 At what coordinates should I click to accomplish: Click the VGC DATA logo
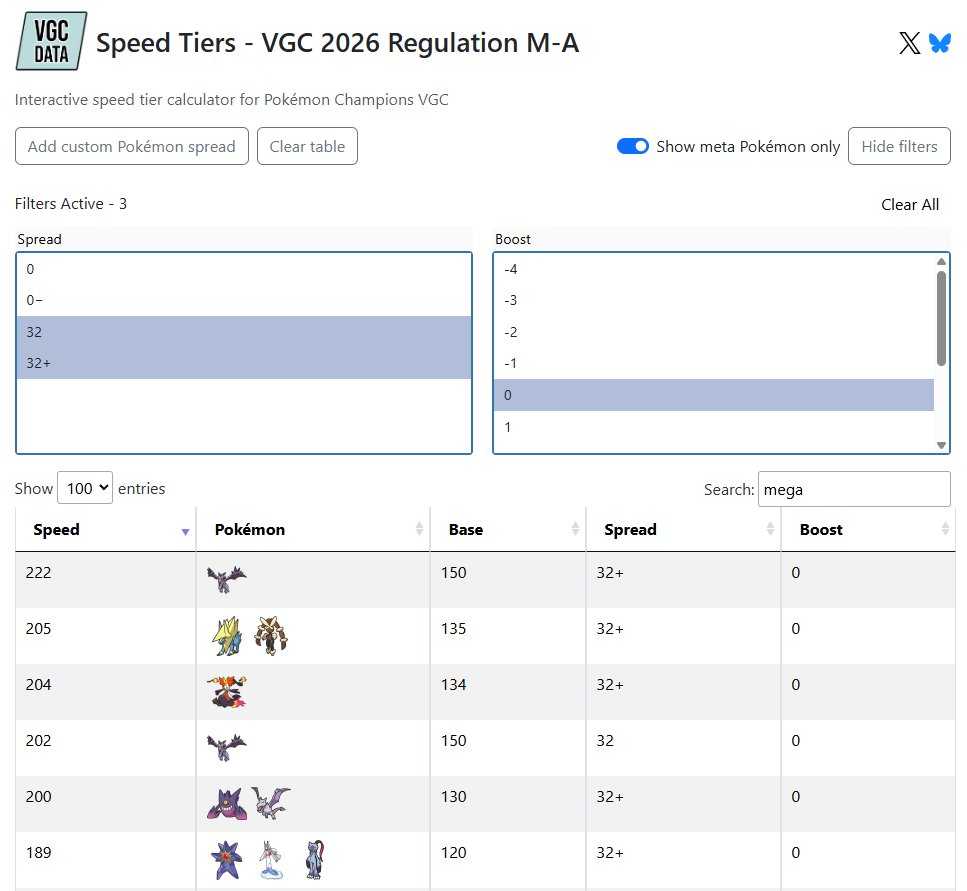[51, 41]
